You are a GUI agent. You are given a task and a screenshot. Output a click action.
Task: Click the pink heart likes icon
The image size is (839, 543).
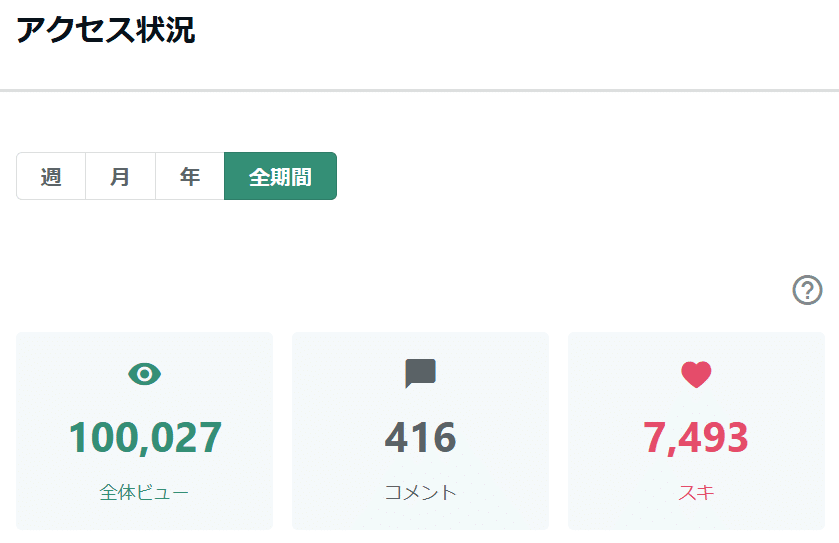pos(696,374)
